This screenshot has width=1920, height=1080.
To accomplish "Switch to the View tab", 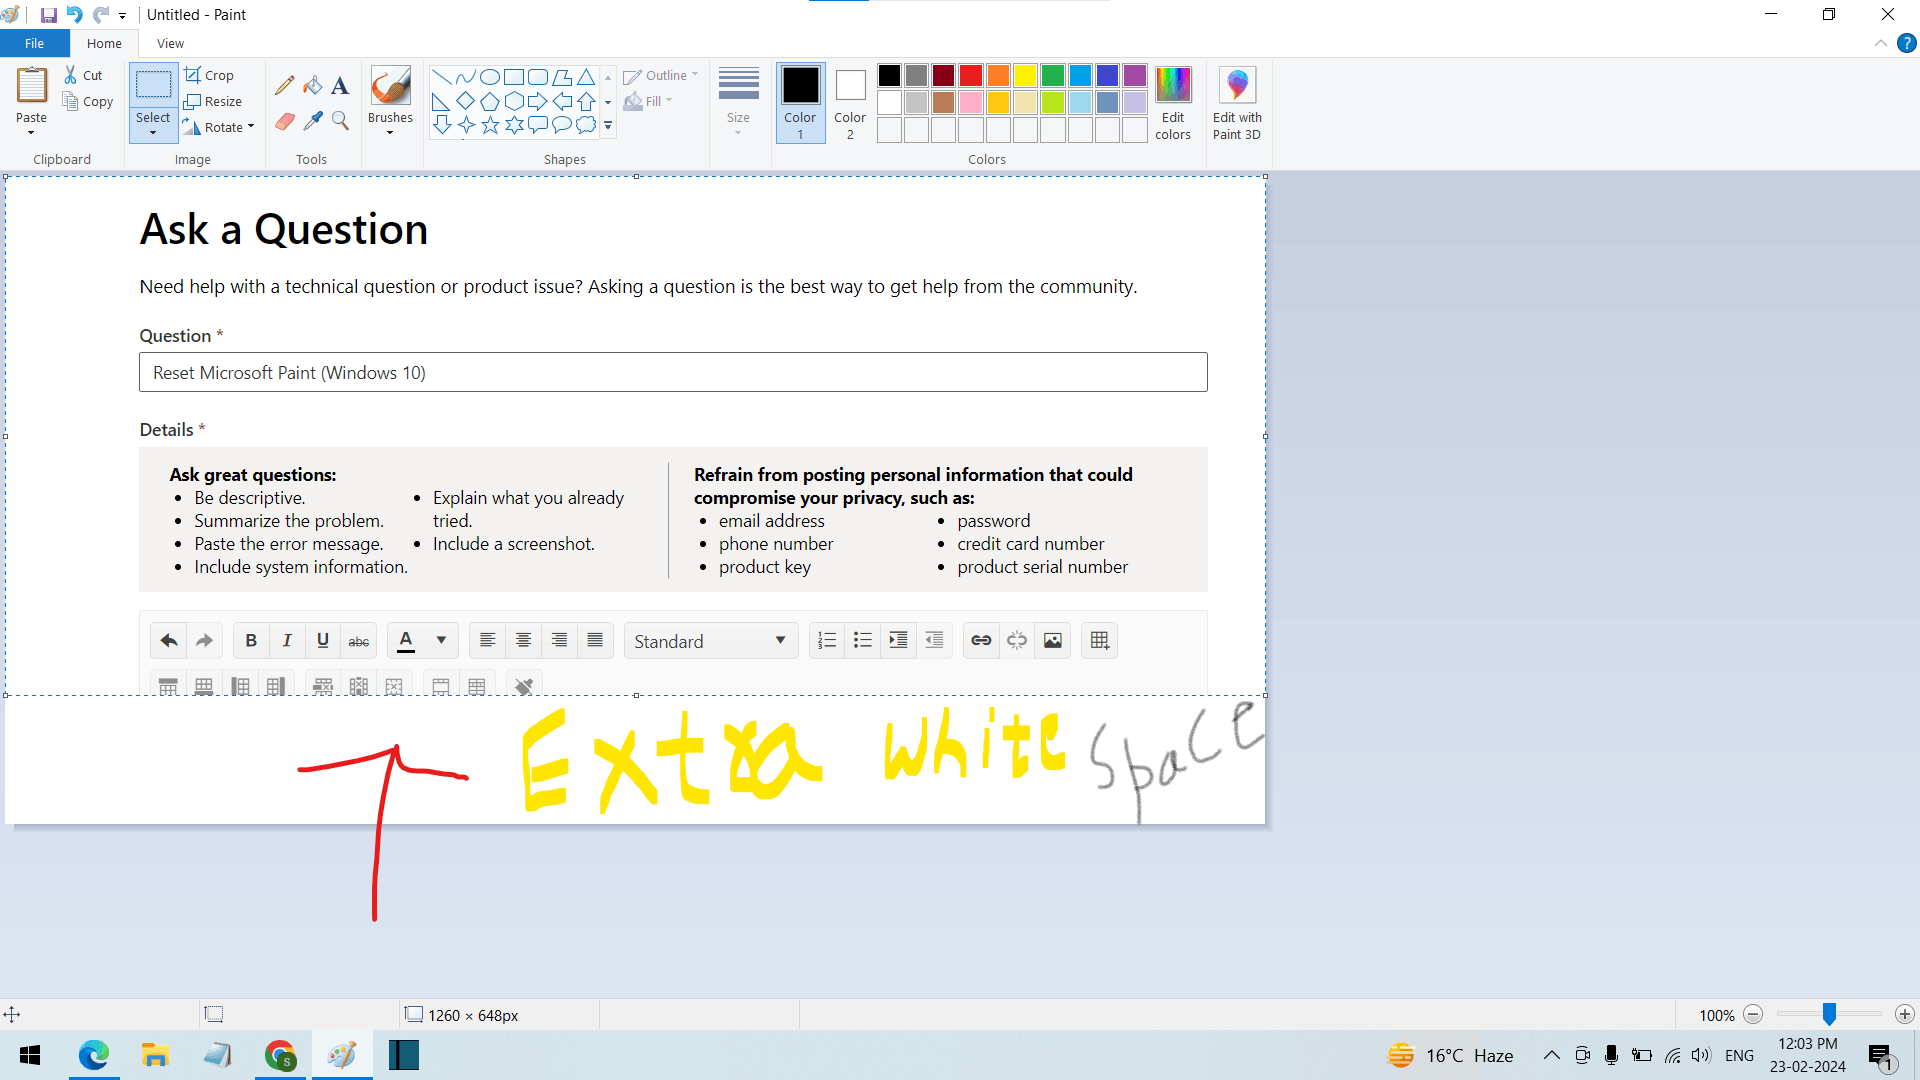I will pyautogui.click(x=170, y=43).
